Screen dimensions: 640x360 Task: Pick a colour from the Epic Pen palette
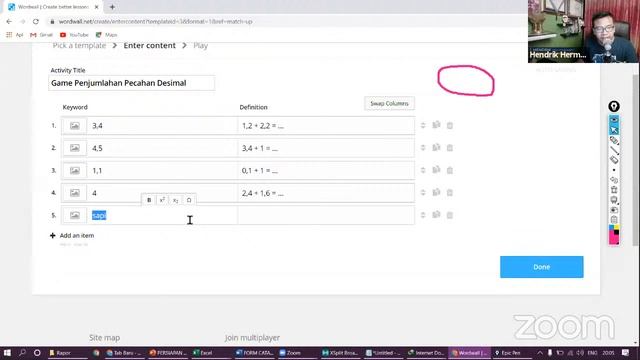614,235
